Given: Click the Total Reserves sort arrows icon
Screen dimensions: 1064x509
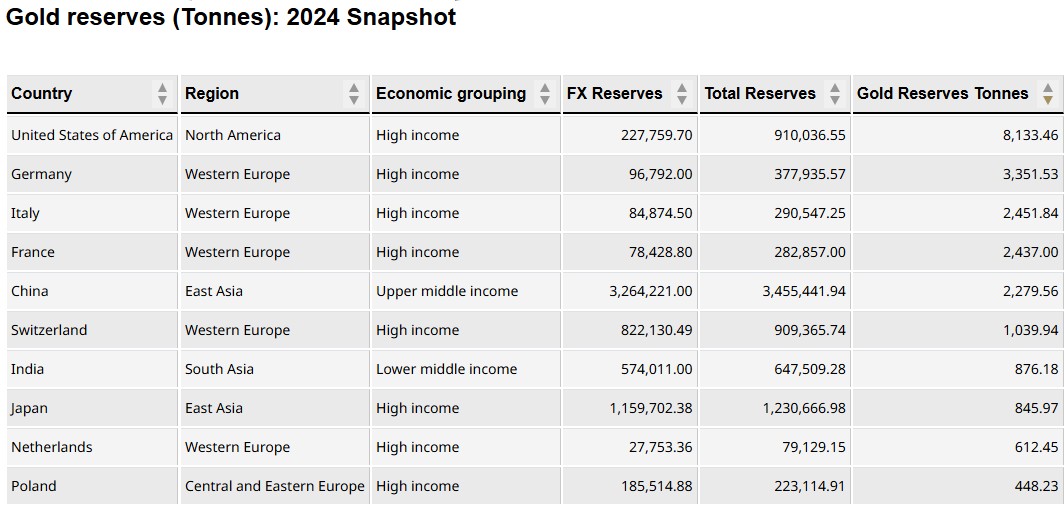Looking at the screenshot, I should pyautogui.click(x=835, y=94).
